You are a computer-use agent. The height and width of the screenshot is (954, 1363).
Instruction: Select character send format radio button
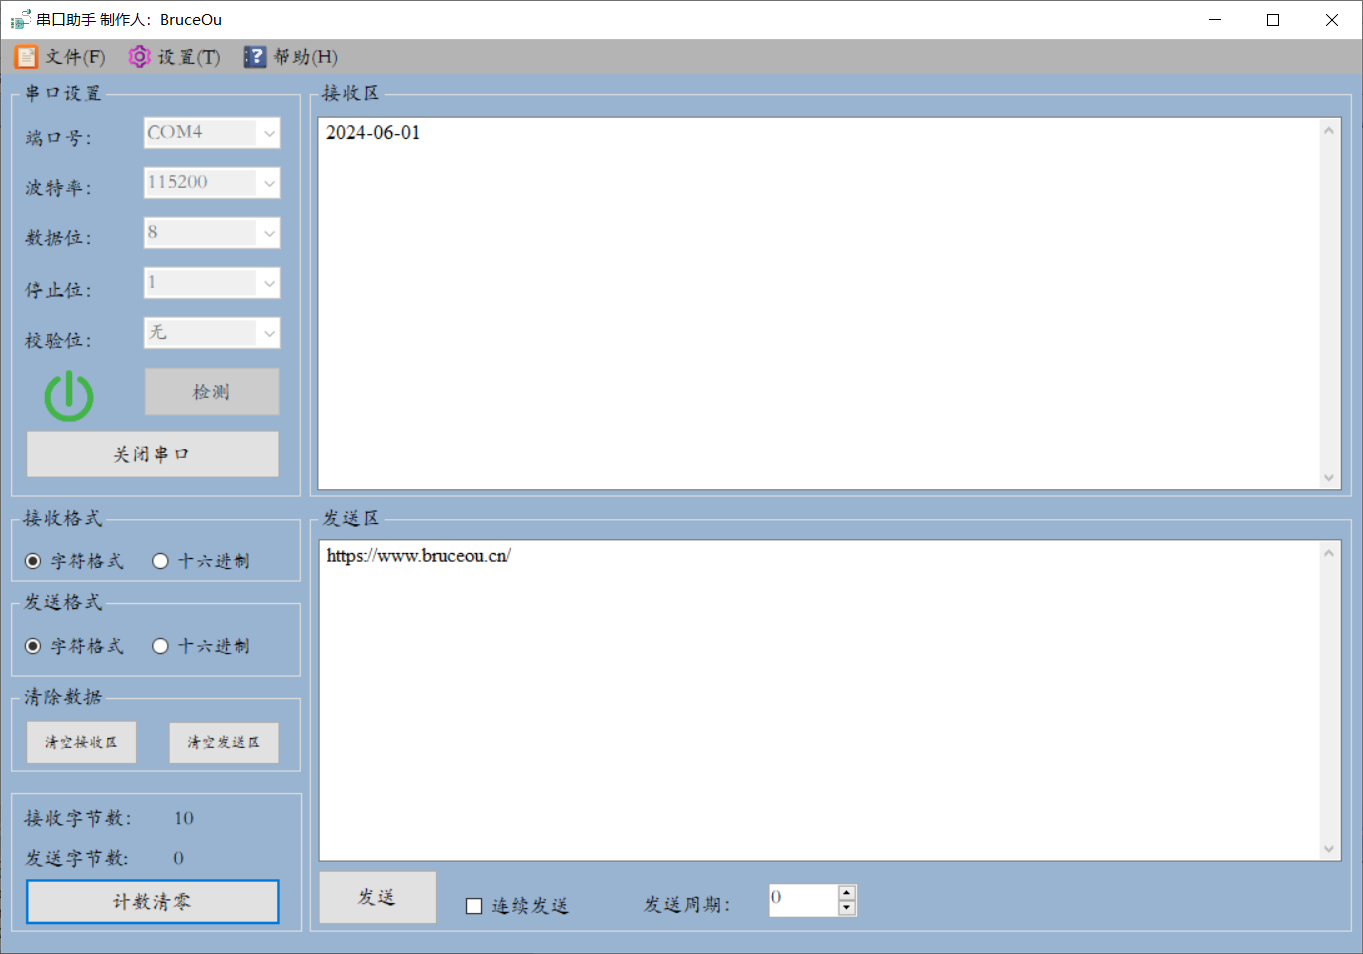point(33,646)
